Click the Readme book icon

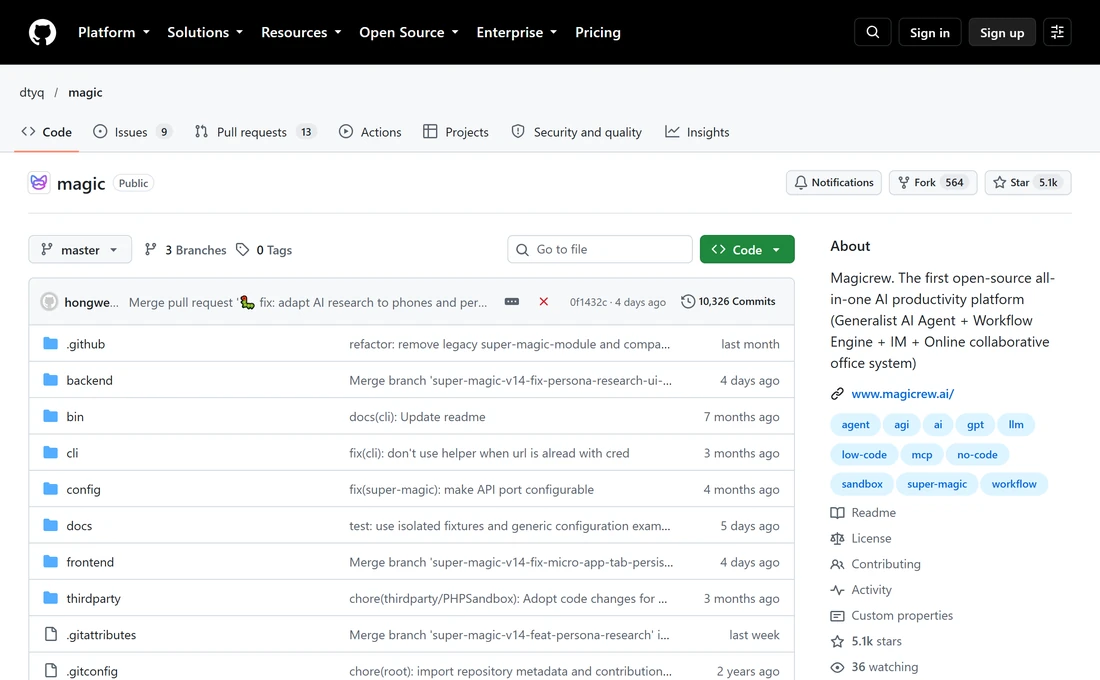837,513
